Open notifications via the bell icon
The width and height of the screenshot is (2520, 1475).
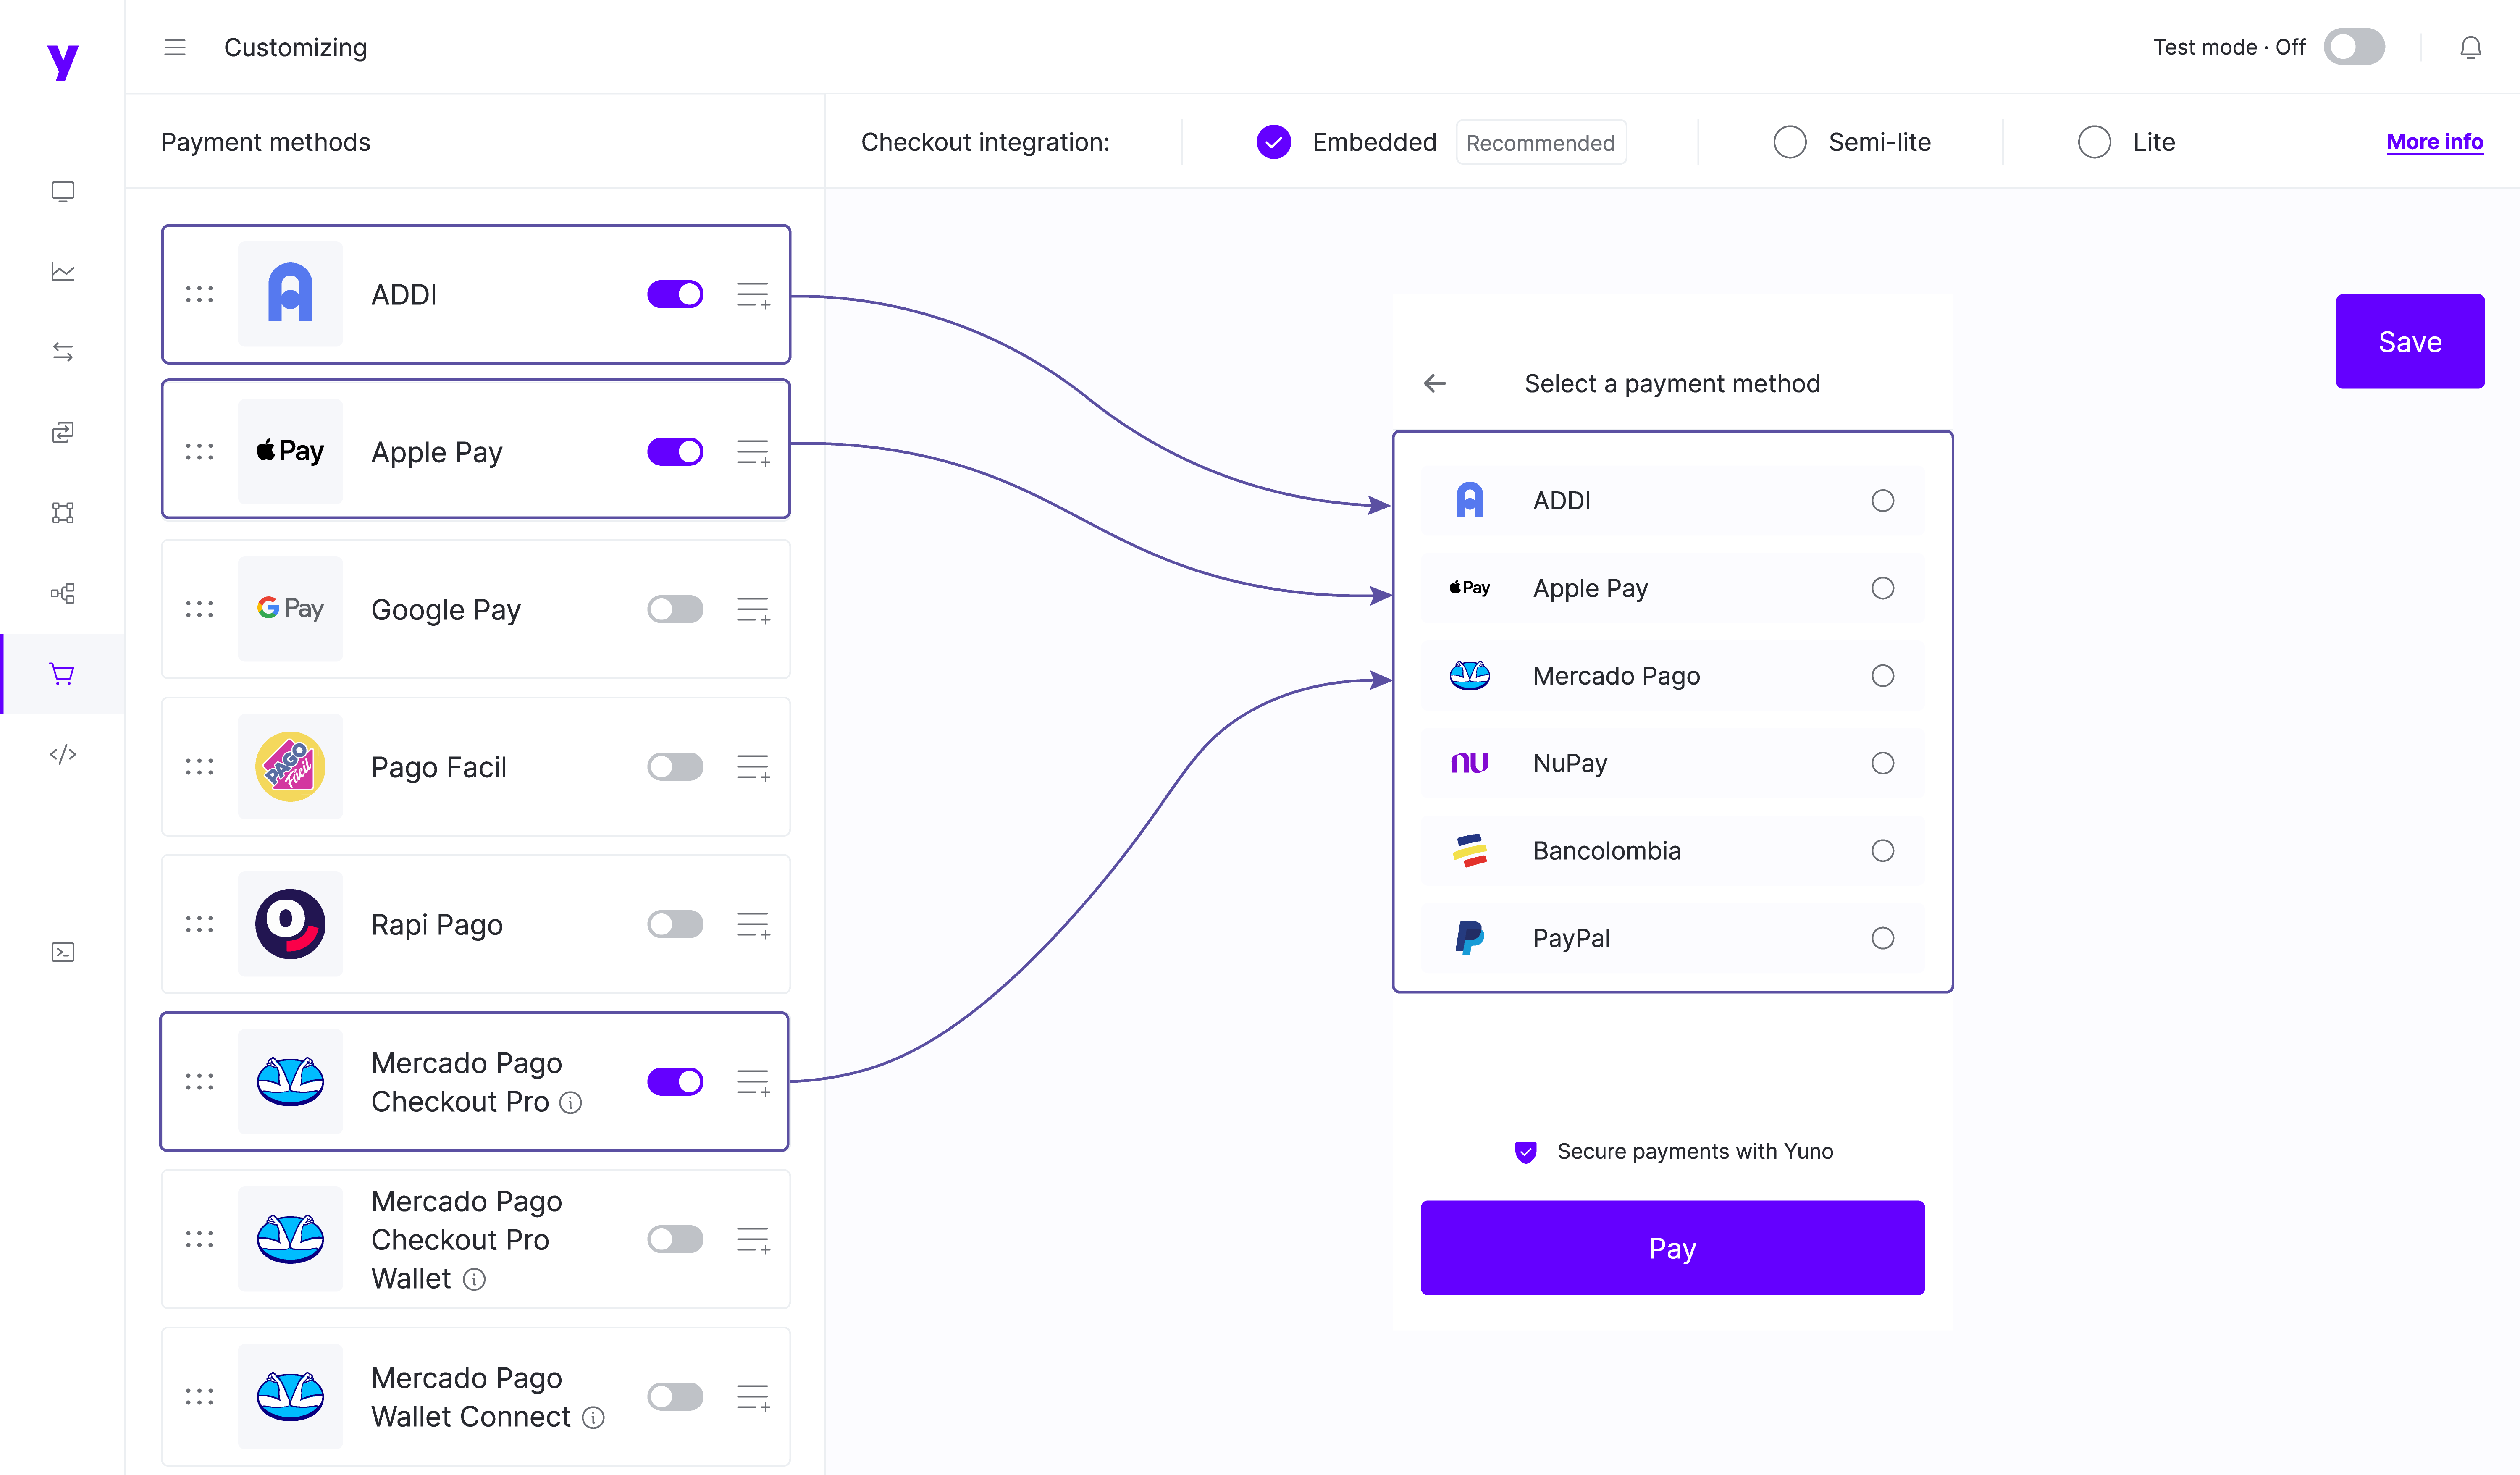coord(2471,47)
